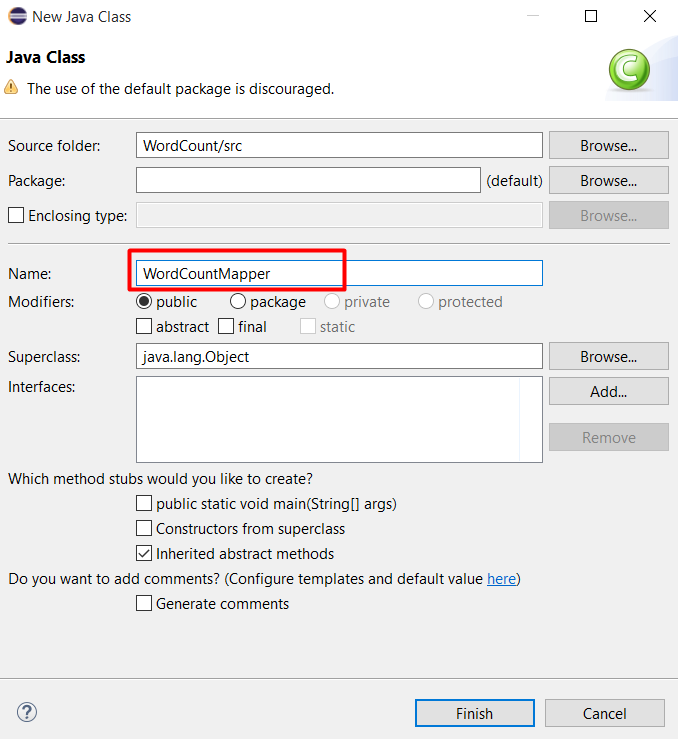The image size is (678, 739).
Task: Browse for the Source folder
Action: tap(608, 145)
